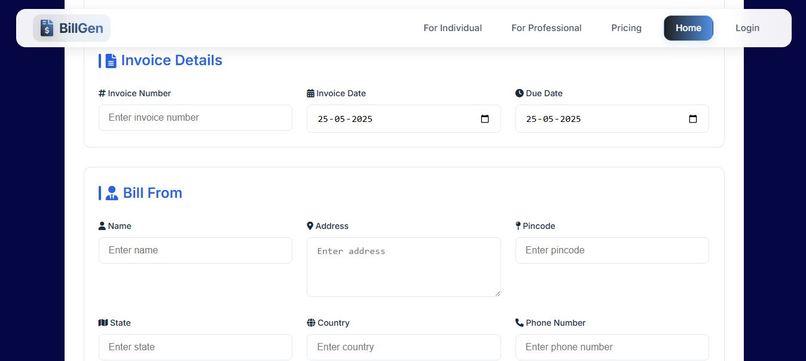Open the For Professional menu item
806x361 pixels.
click(546, 28)
